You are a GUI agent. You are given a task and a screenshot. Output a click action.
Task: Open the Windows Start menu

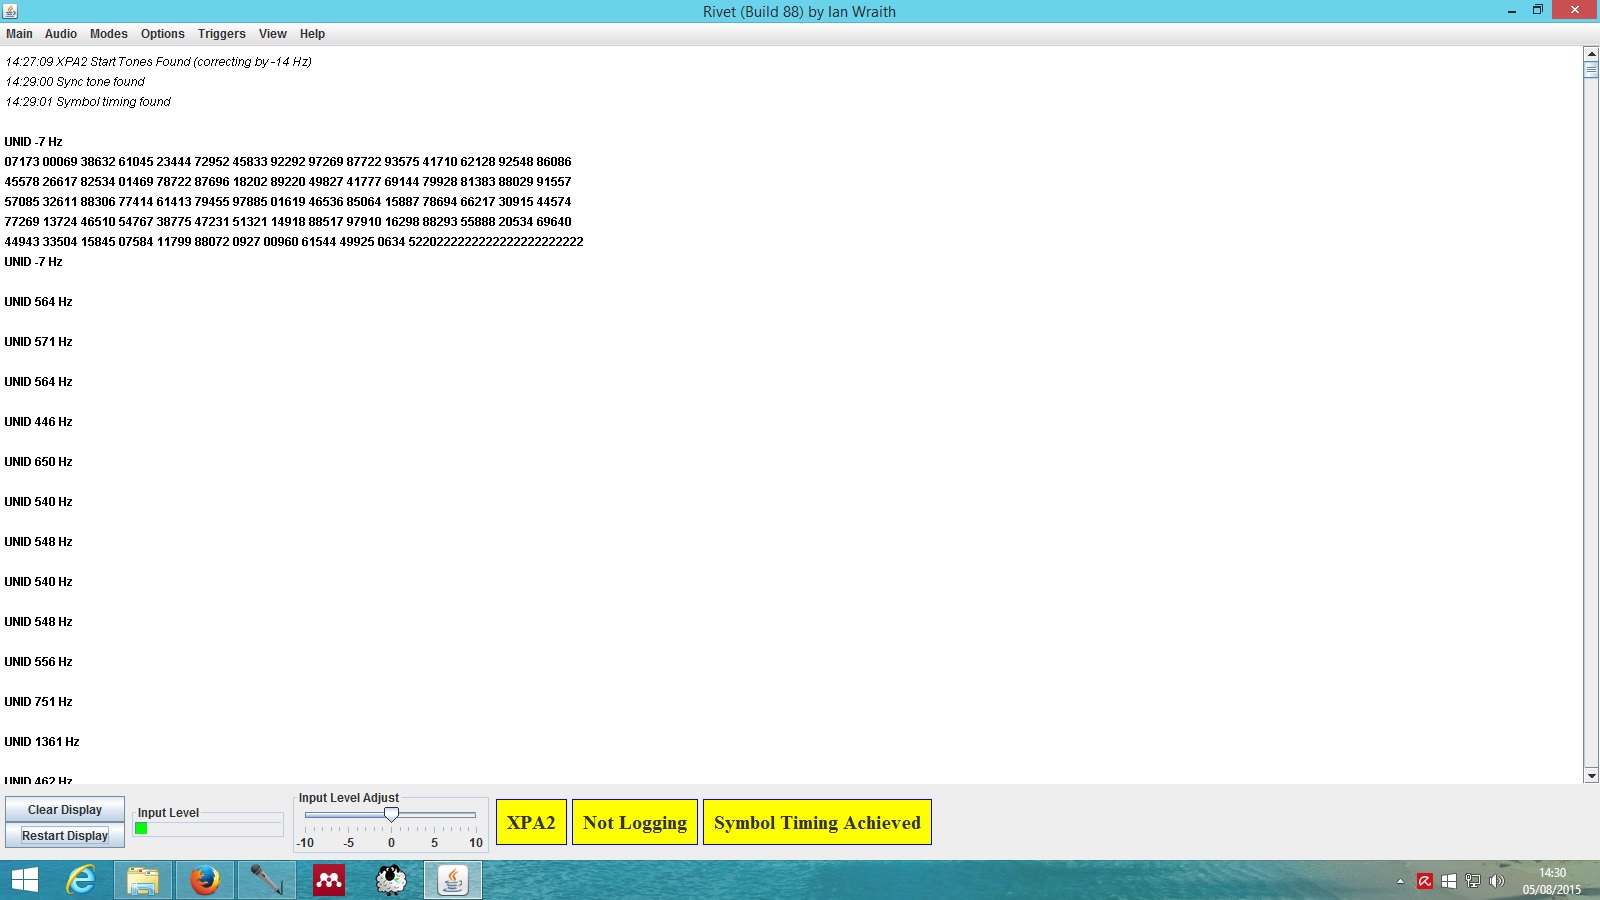point(24,880)
